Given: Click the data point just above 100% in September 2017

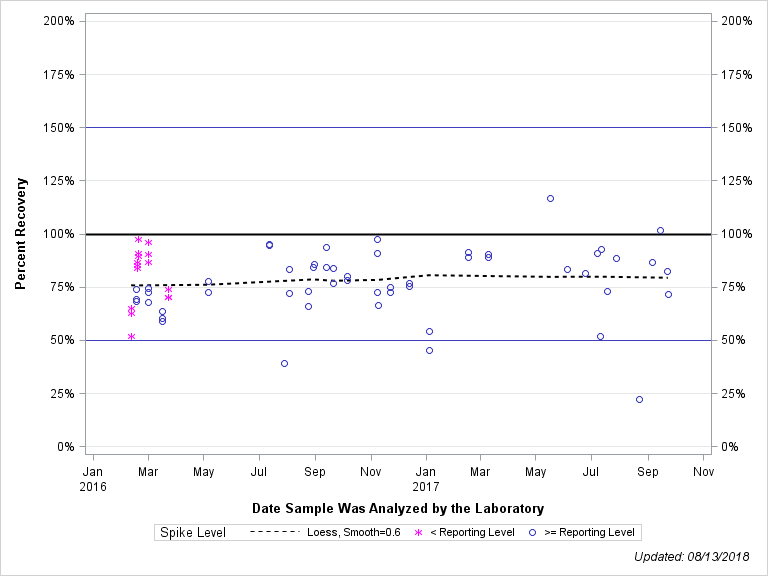Looking at the screenshot, I should click(x=660, y=230).
